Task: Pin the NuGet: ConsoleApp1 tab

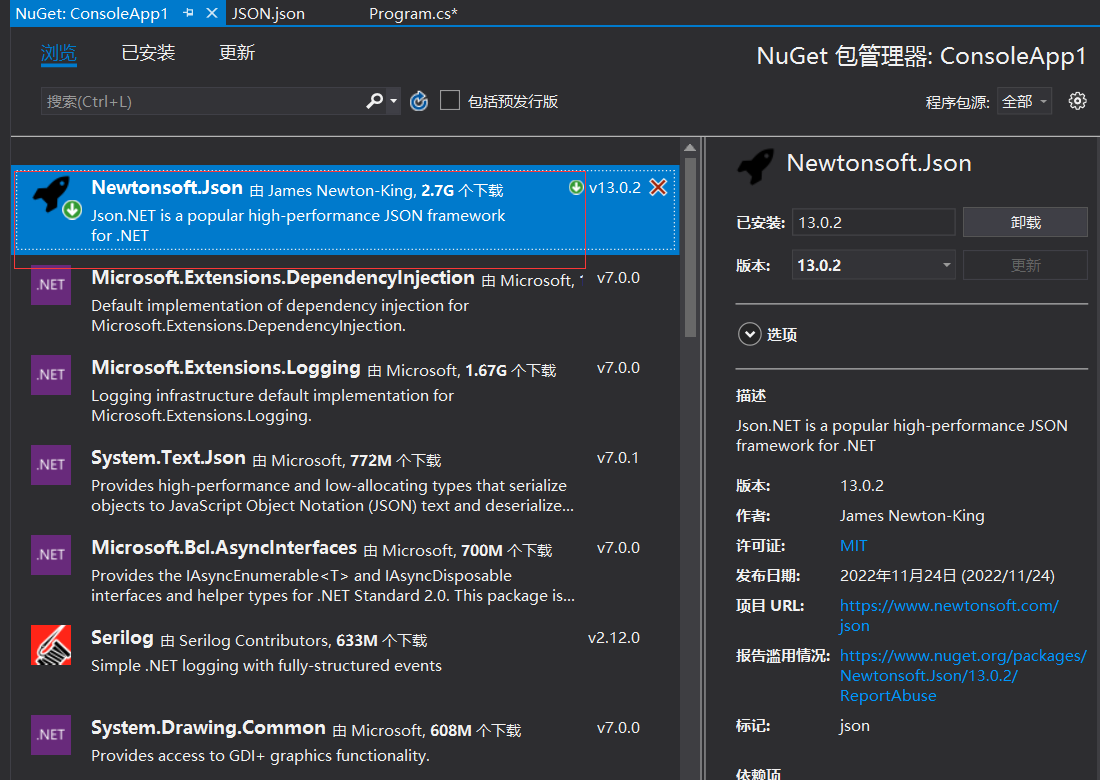Action: click(188, 13)
